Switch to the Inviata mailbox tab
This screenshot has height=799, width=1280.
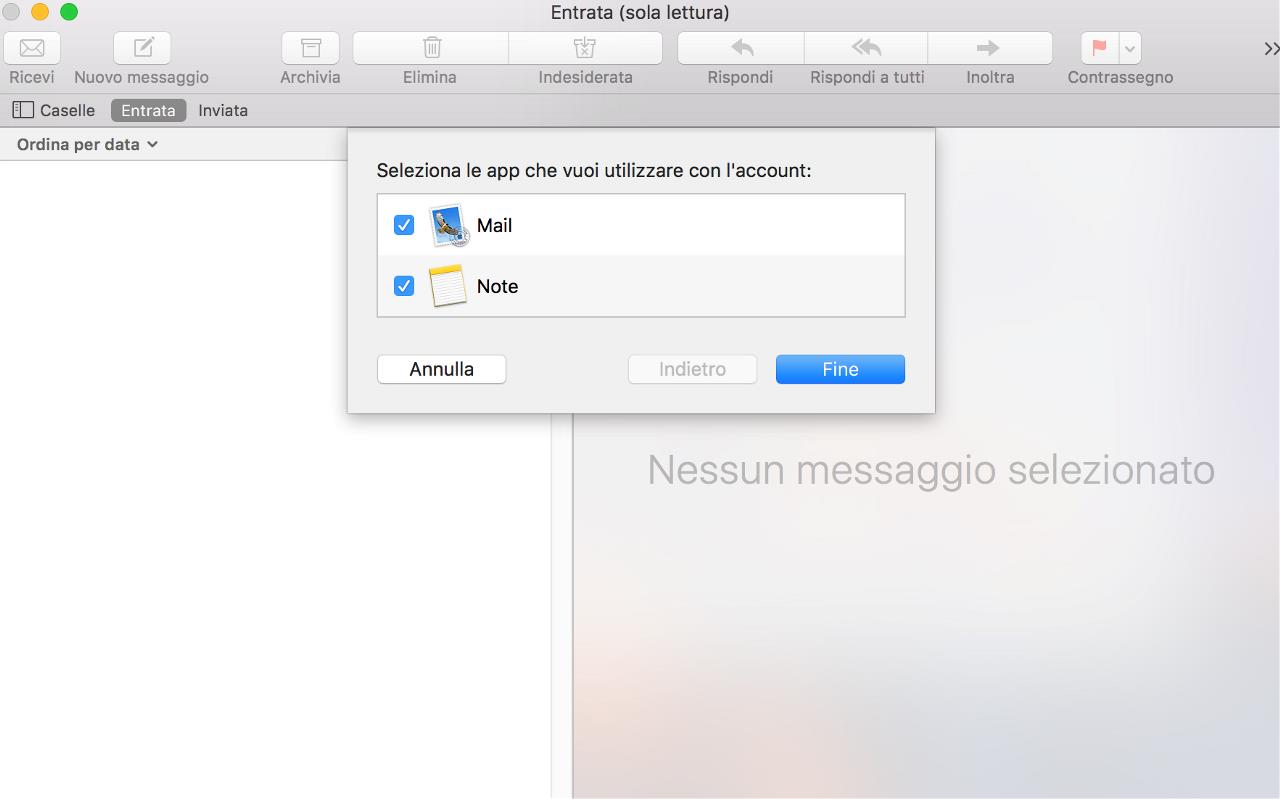click(x=223, y=111)
